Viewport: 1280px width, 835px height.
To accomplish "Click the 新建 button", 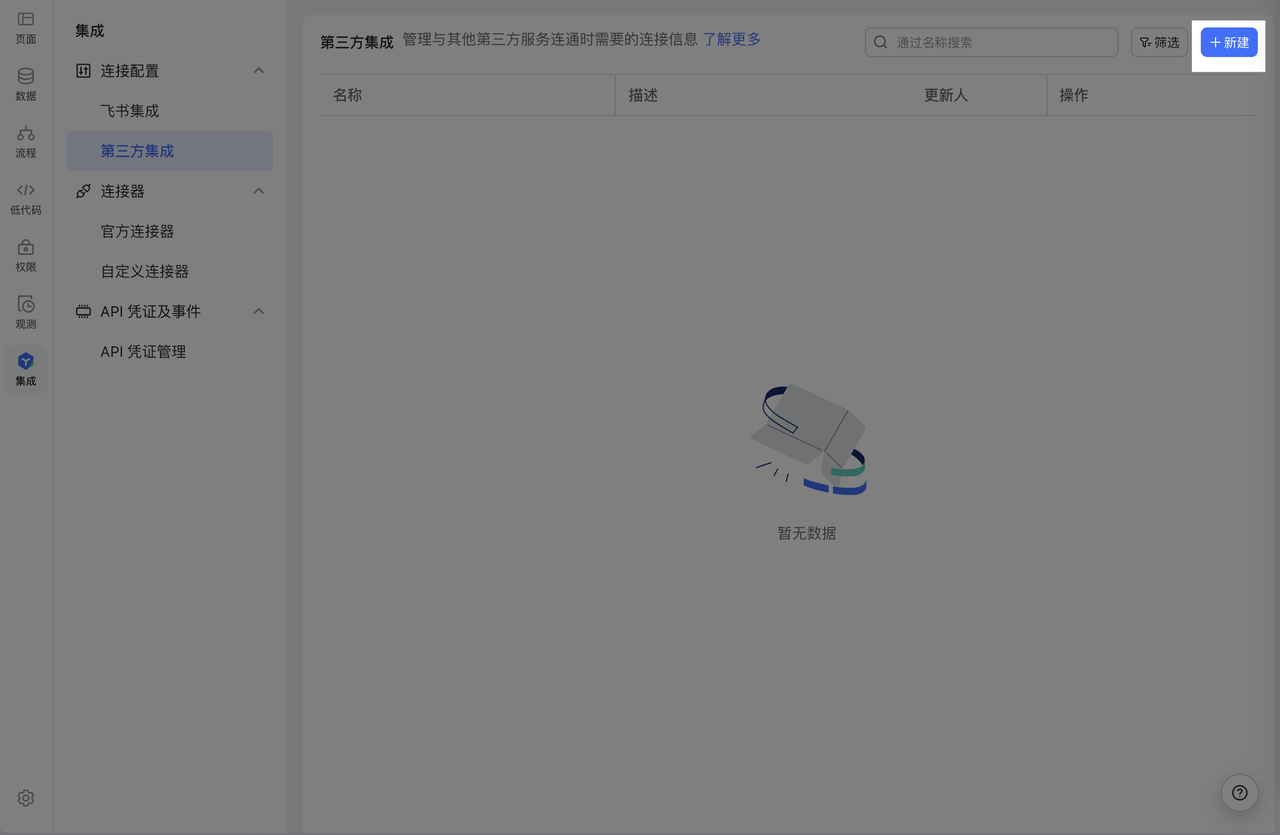I will 1229,42.
